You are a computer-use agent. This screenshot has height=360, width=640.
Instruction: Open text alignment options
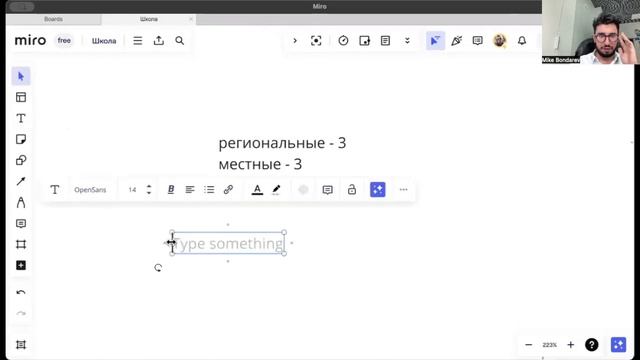tap(190, 189)
